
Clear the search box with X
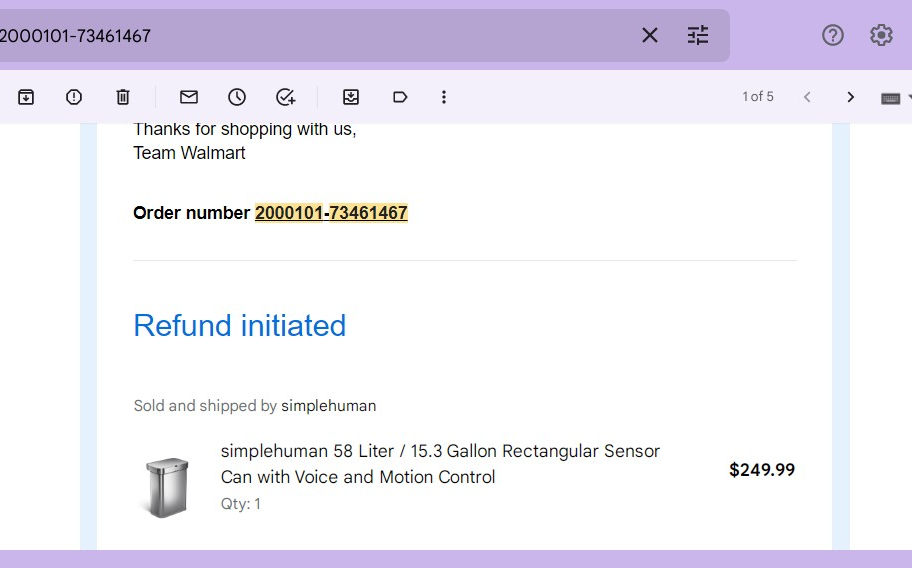pyautogui.click(x=650, y=35)
